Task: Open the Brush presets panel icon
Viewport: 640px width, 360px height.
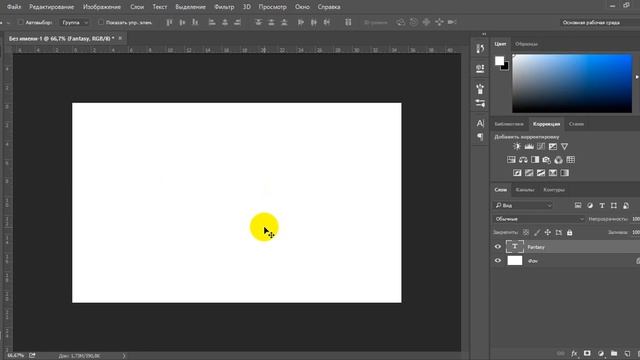Action: tap(480, 89)
